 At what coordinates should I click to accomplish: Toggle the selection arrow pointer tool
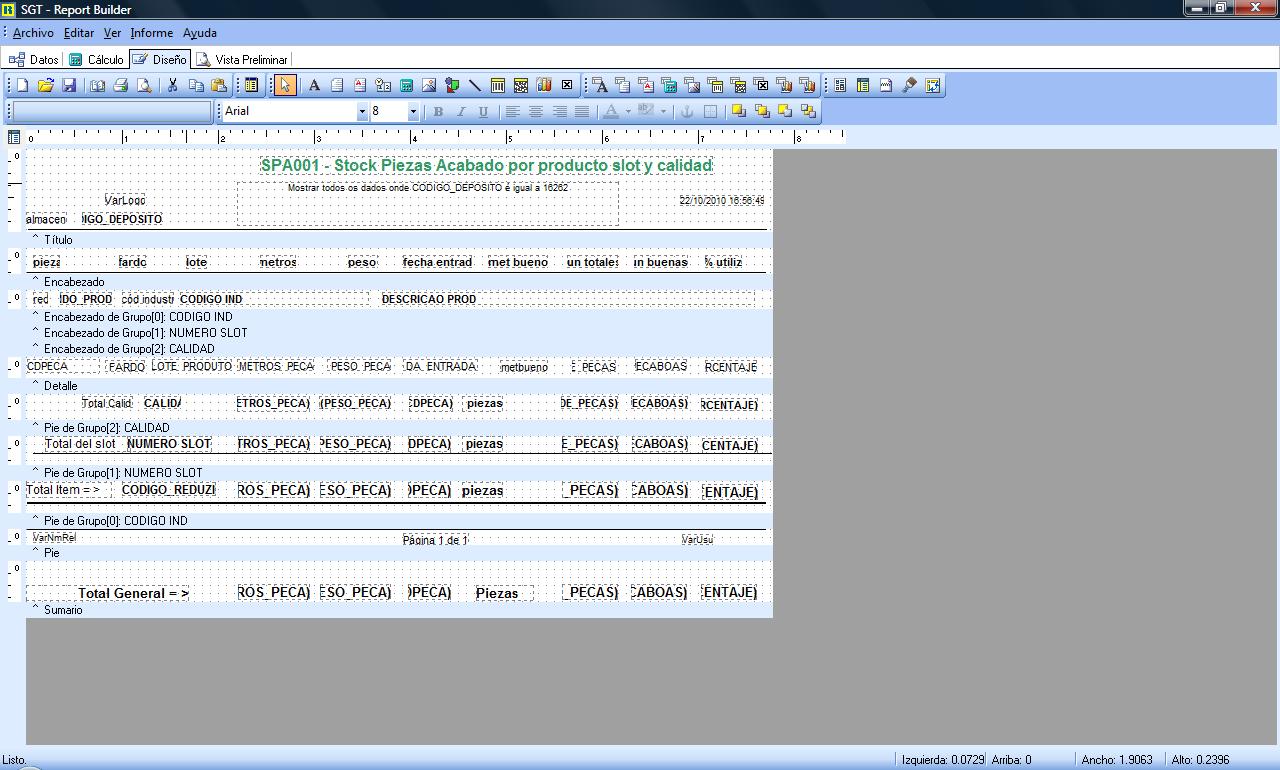coord(286,86)
